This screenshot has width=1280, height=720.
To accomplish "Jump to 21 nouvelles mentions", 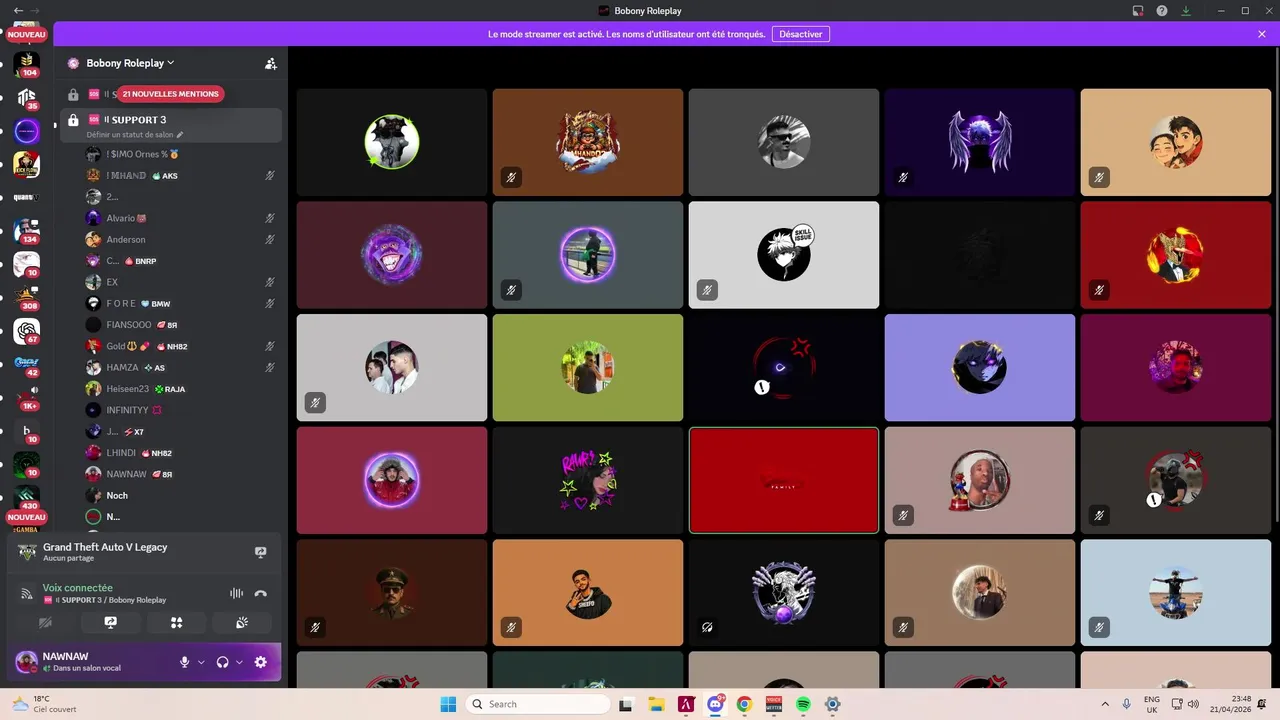I will point(170,94).
